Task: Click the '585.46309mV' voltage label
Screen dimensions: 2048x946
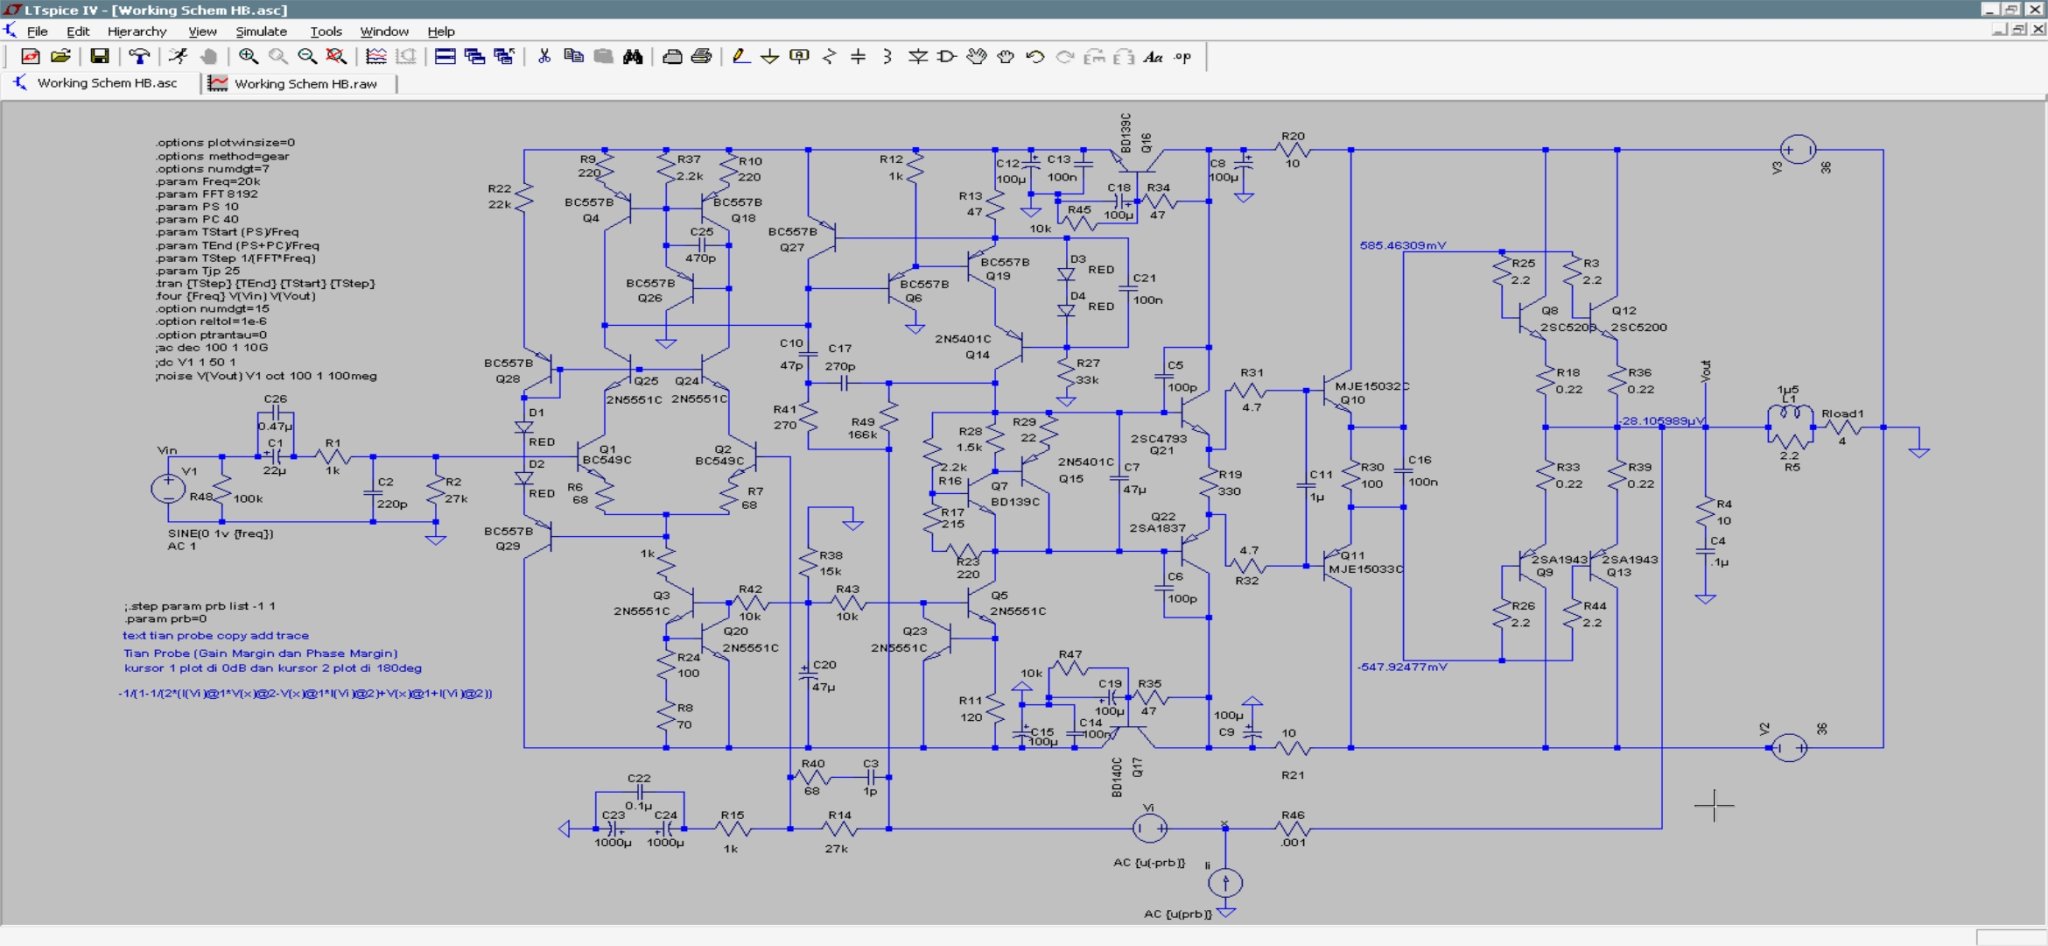Action: [1403, 245]
